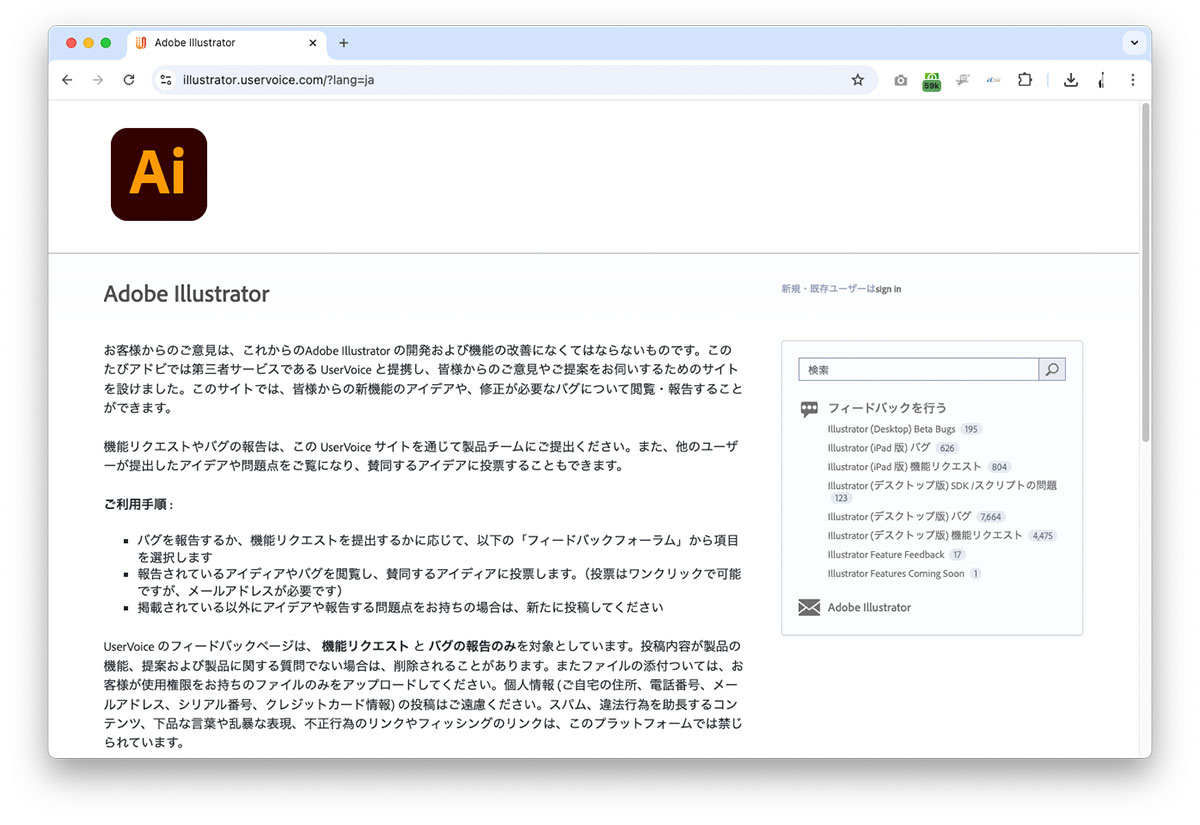Click the feedback speech bubble icon

809,408
